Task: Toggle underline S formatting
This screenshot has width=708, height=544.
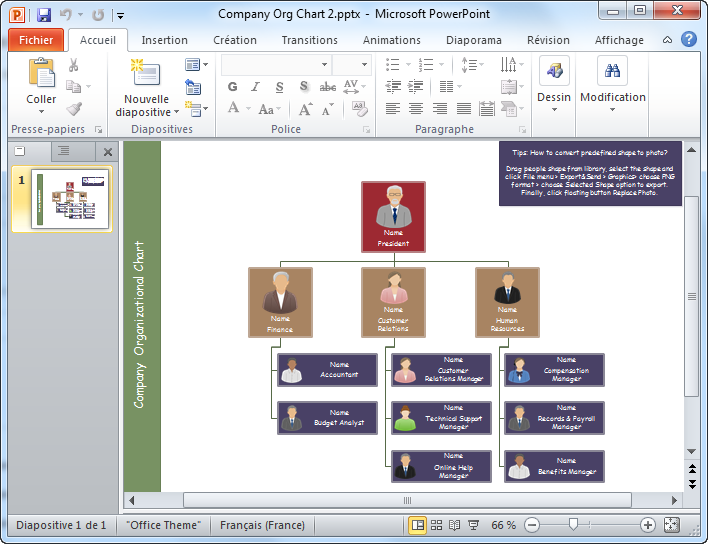Action: point(279,87)
